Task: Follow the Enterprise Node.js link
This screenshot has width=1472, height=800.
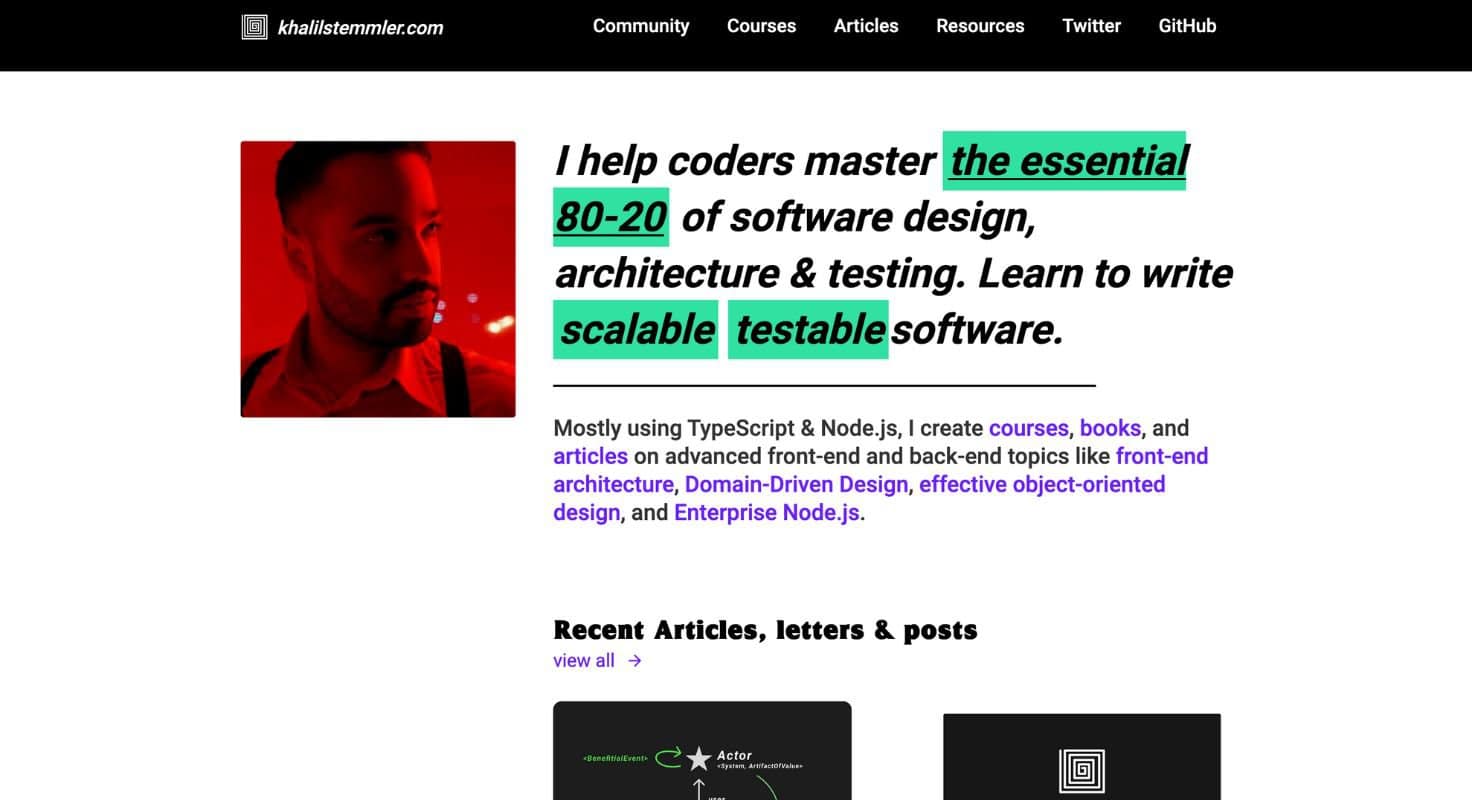Action: pyautogui.click(x=766, y=512)
